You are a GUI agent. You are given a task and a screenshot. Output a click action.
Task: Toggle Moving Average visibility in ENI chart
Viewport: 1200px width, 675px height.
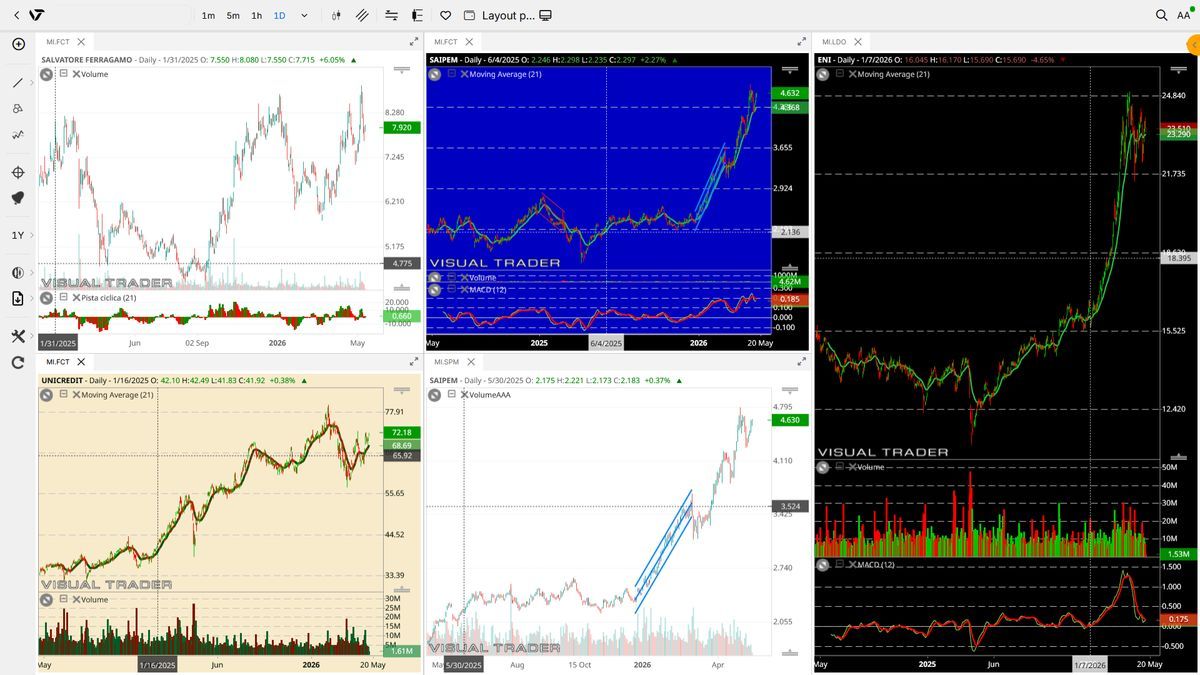pyautogui.click(x=824, y=75)
